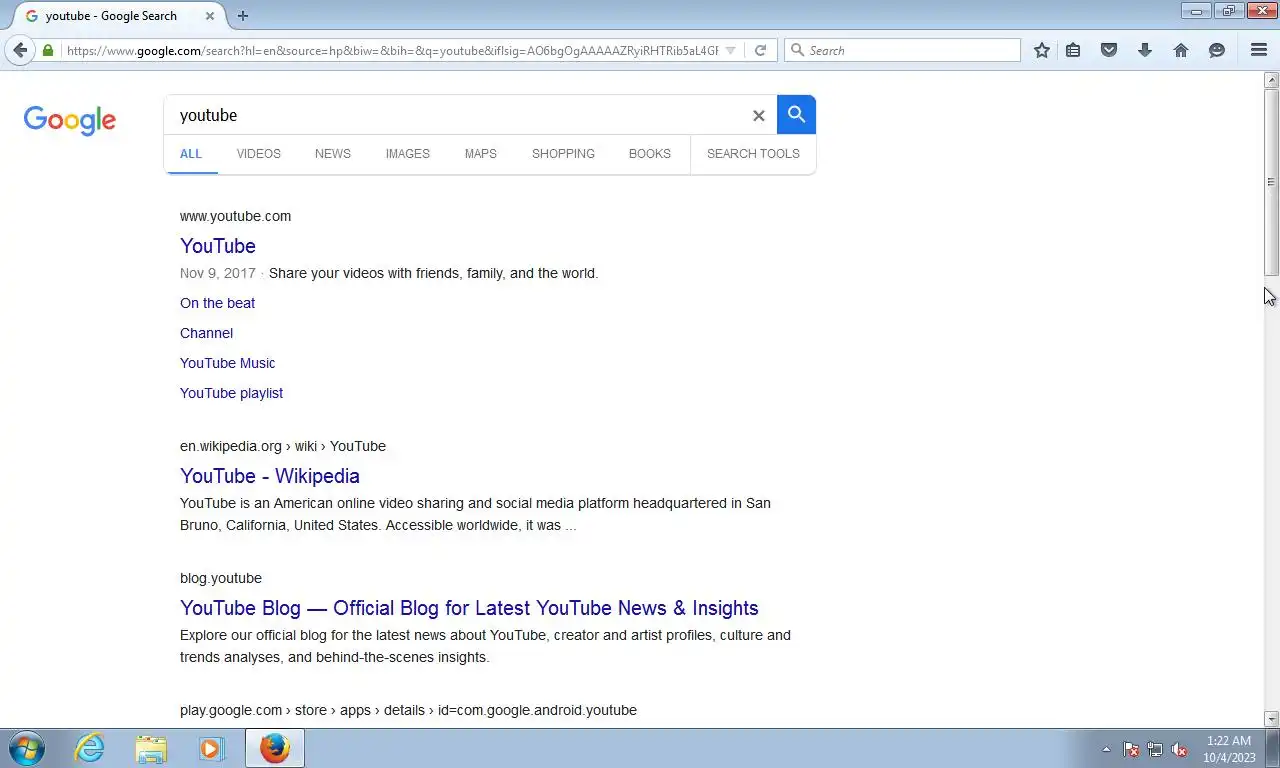
Task: Clear the search query with X icon
Action: [x=759, y=116]
